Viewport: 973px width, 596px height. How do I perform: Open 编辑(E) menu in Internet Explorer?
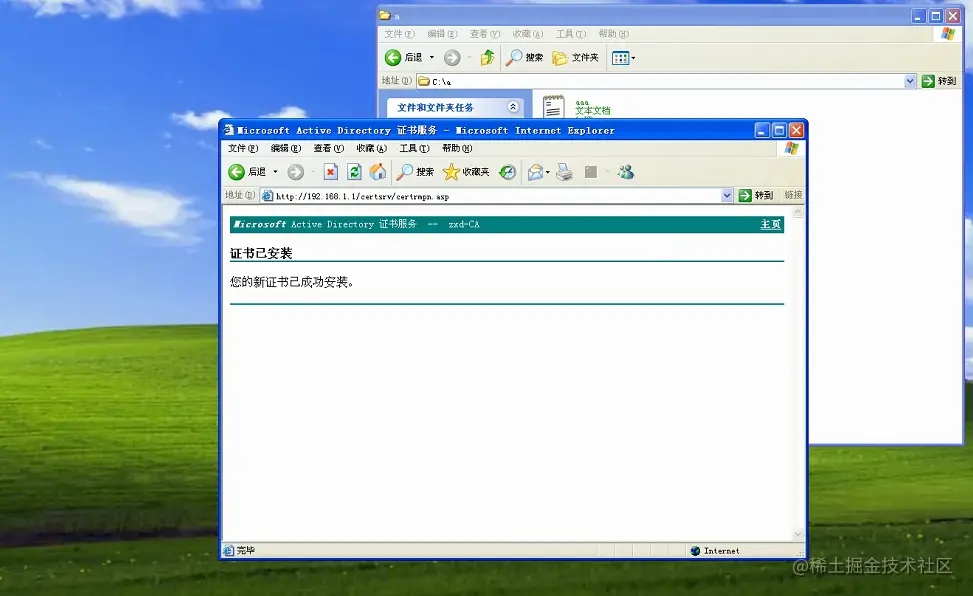(285, 148)
